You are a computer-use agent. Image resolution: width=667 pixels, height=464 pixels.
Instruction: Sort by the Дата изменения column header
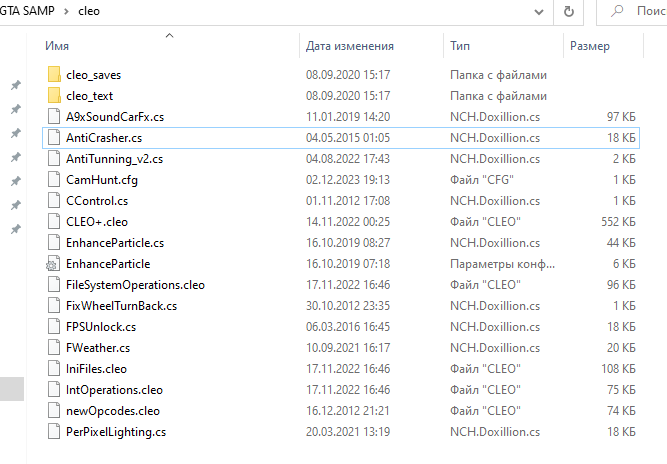coord(349,46)
